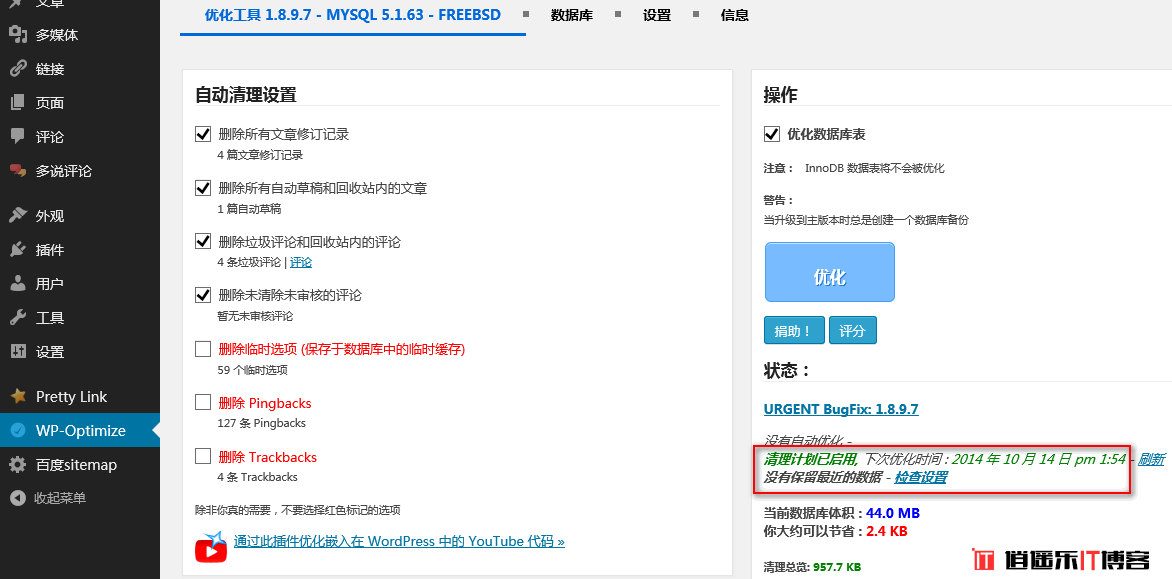Viewport: 1172px width, 579px height.
Task: Click the WP-Optimize checkmark icon
Action: tap(18, 430)
